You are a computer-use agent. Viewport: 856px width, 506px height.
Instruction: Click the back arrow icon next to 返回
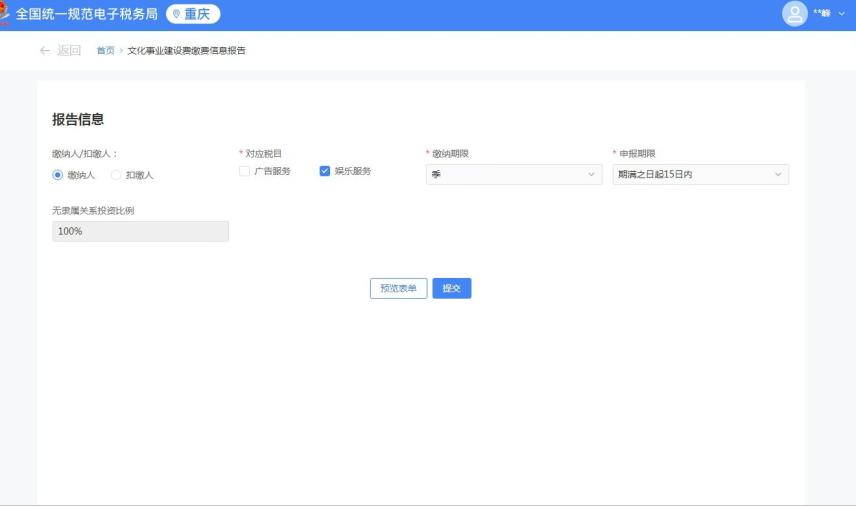44,50
